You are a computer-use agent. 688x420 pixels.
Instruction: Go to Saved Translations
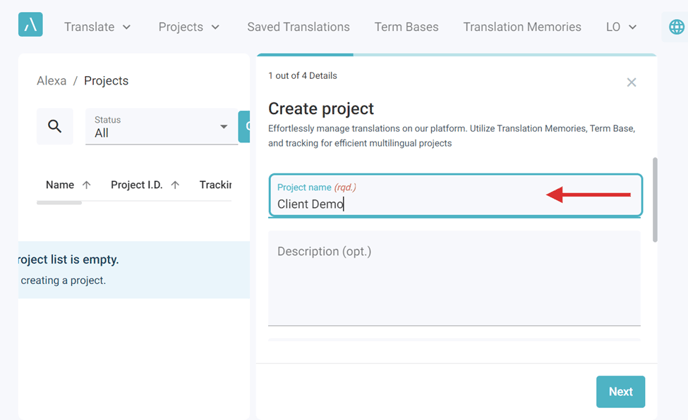pos(298,27)
